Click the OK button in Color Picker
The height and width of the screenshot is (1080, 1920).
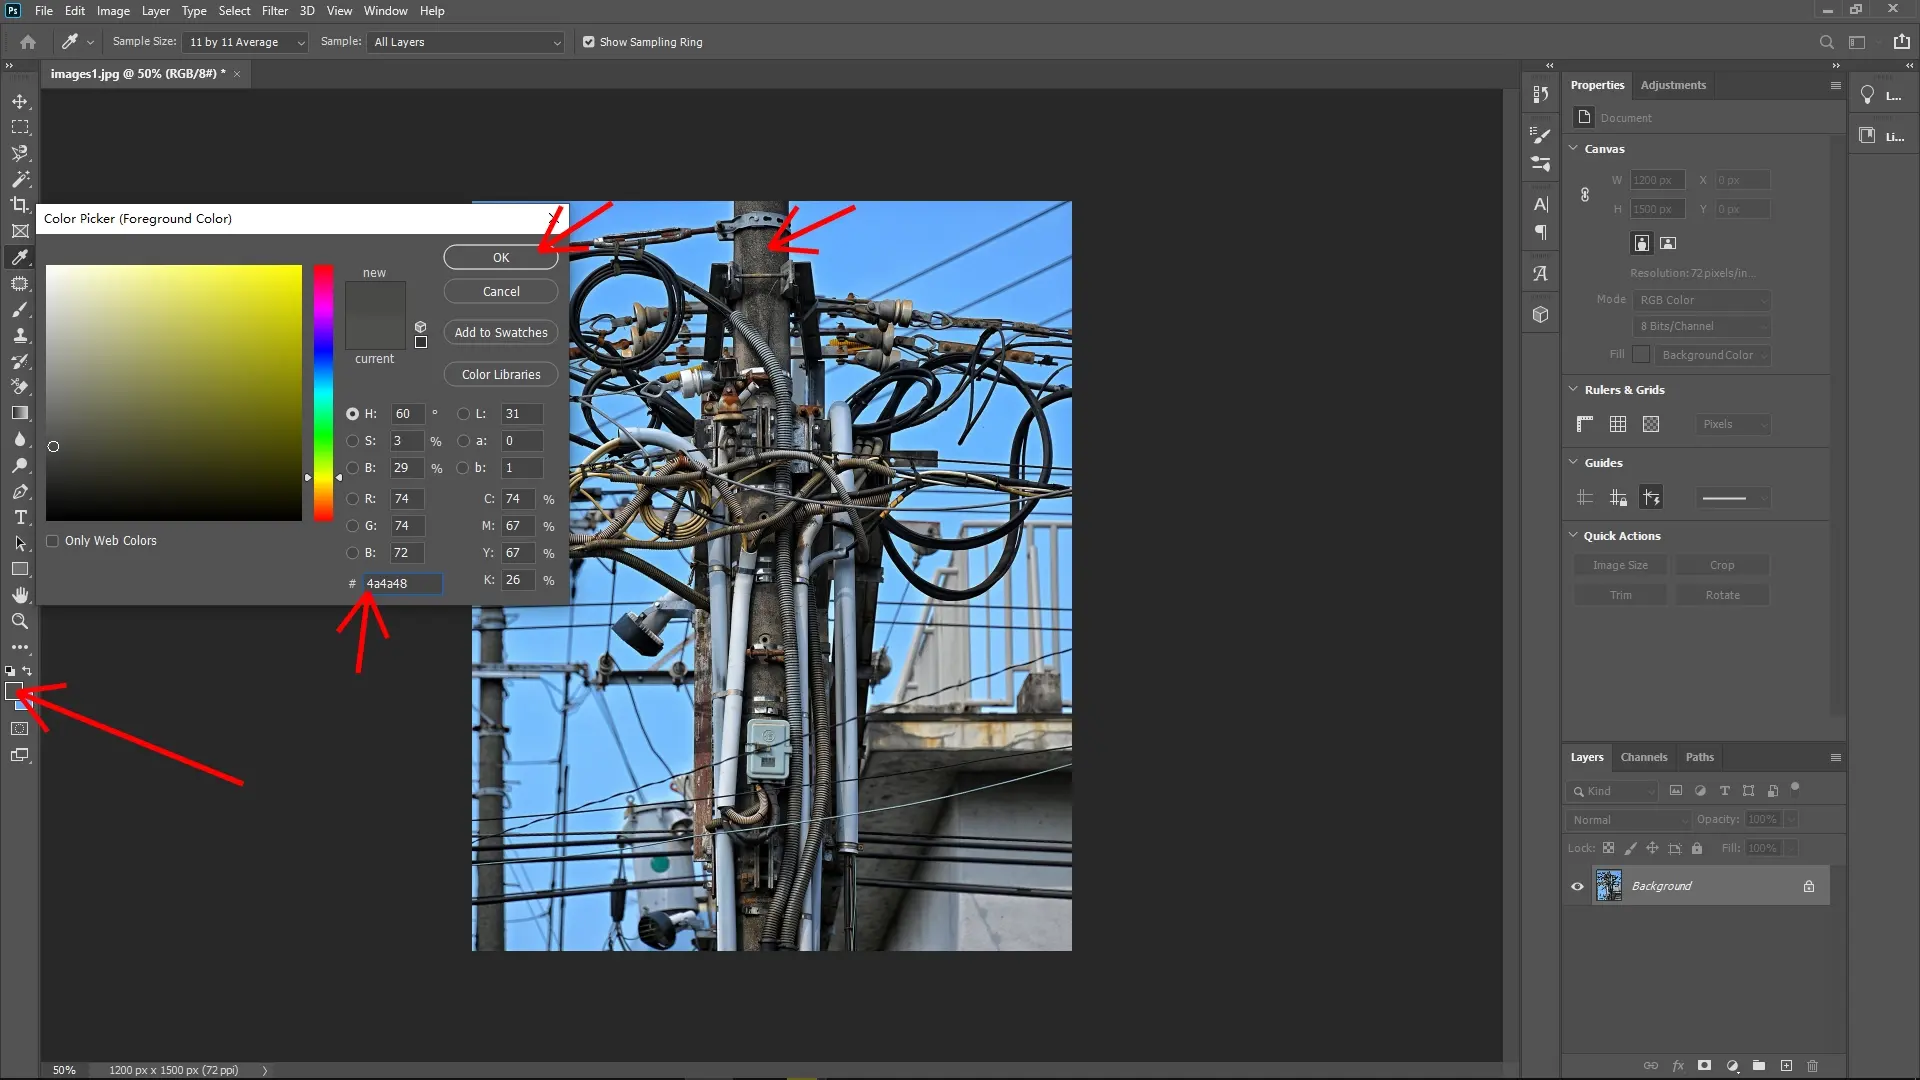pyautogui.click(x=500, y=257)
